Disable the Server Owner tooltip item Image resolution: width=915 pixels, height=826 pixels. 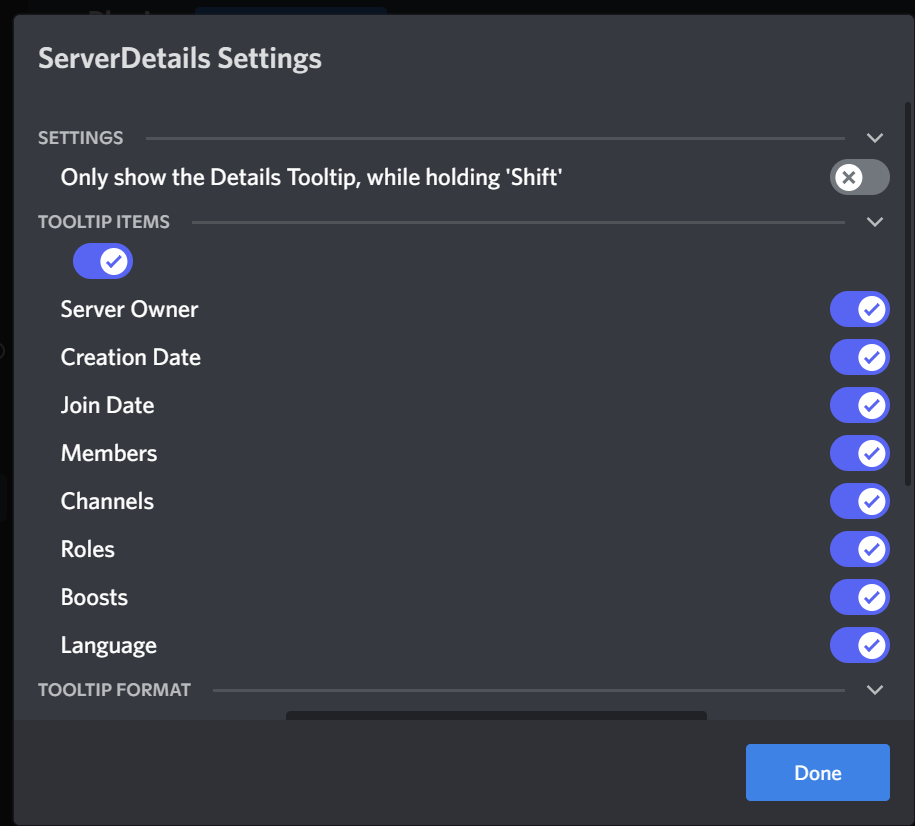tap(859, 309)
